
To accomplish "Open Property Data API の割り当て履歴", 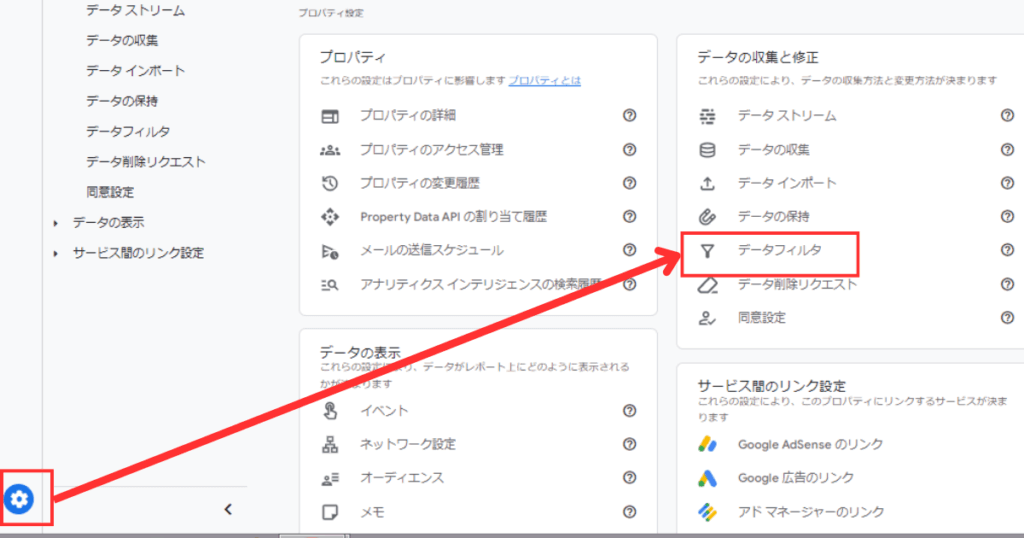I will 453,217.
